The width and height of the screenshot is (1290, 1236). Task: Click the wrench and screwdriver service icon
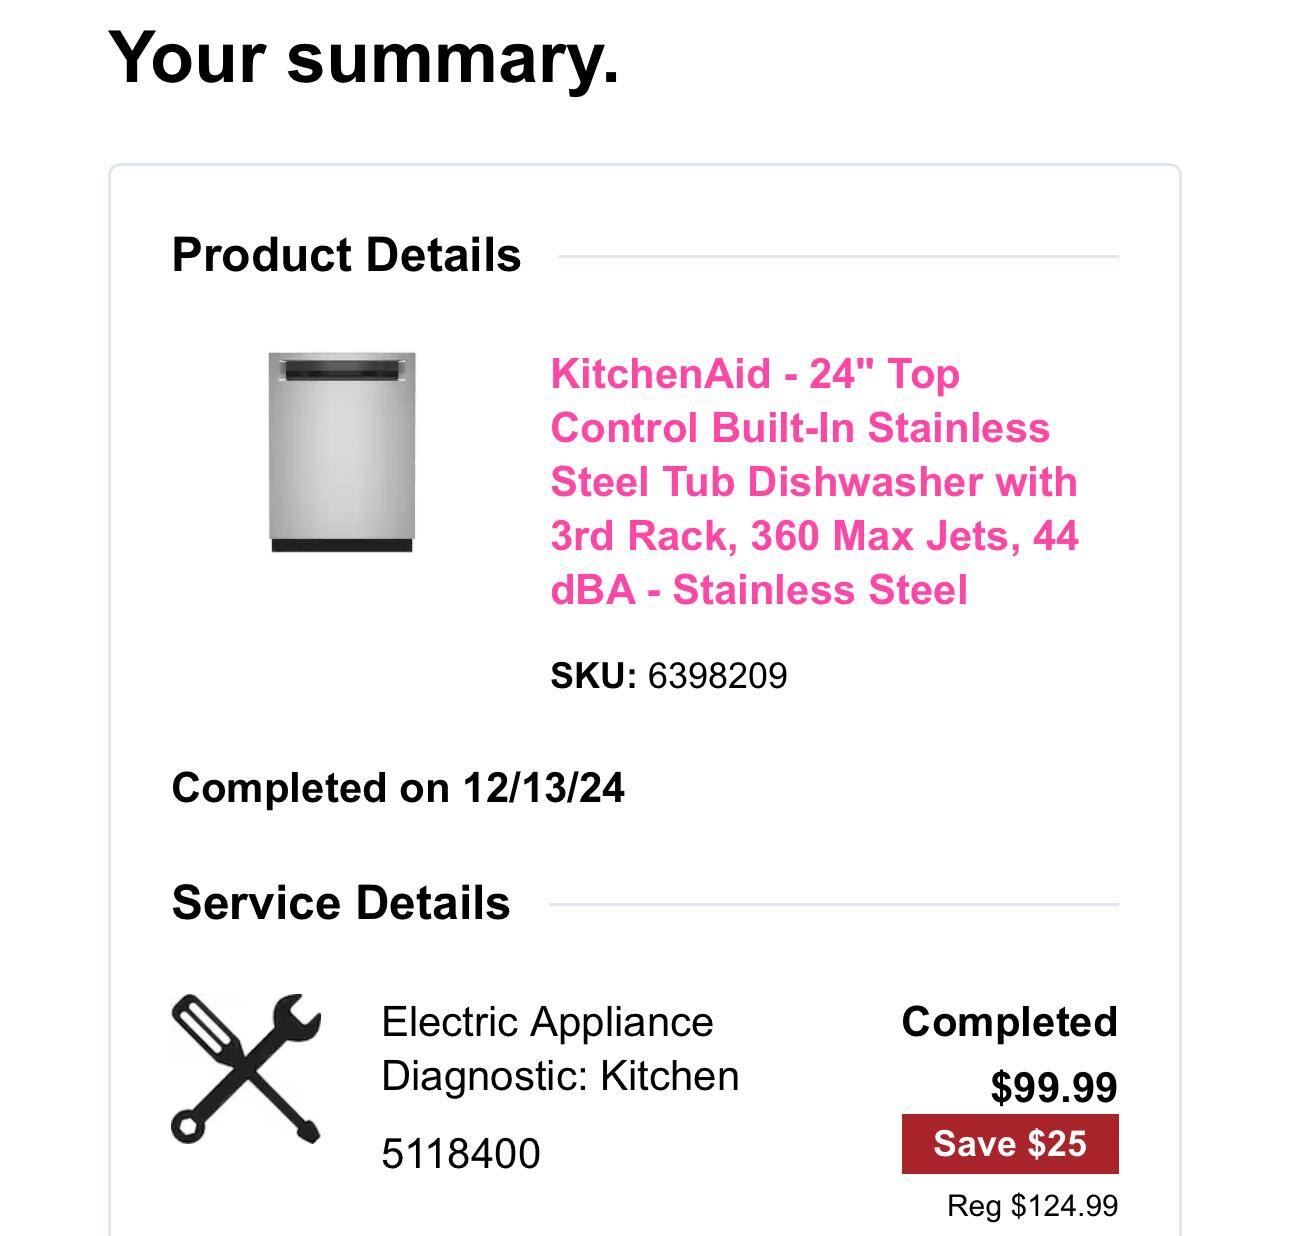coord(246,1068)
